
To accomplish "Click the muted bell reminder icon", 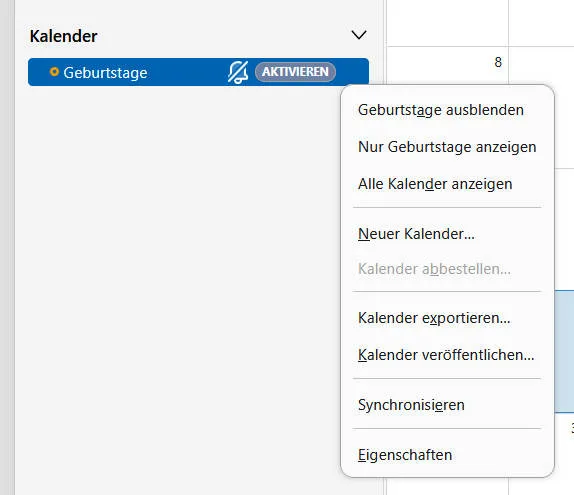I will pyautogui.click(x=238, y=72).
